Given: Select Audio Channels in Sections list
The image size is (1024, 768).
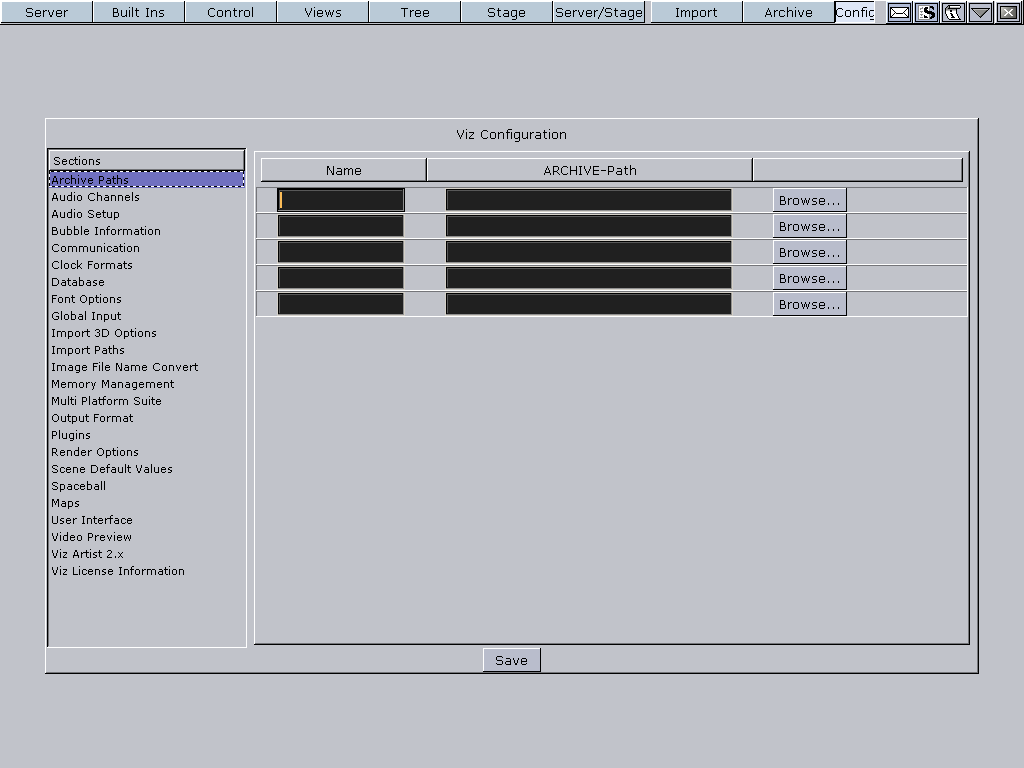Looking at the screenshot, I should [x=95, y=197].
